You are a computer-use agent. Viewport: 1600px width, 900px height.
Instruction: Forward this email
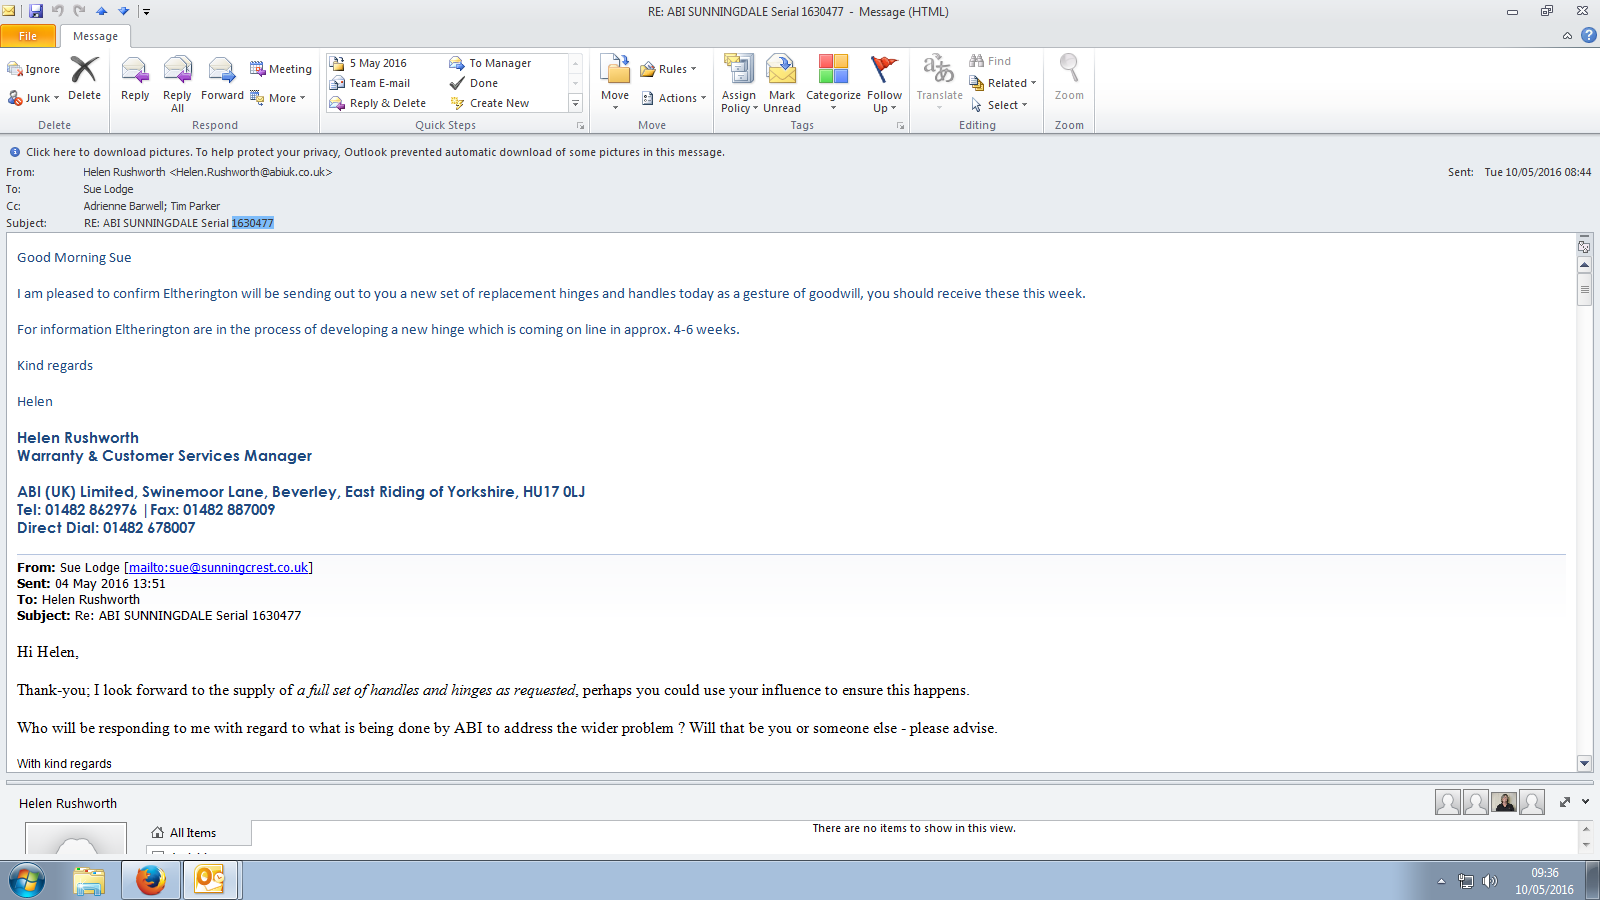[222, 81]
